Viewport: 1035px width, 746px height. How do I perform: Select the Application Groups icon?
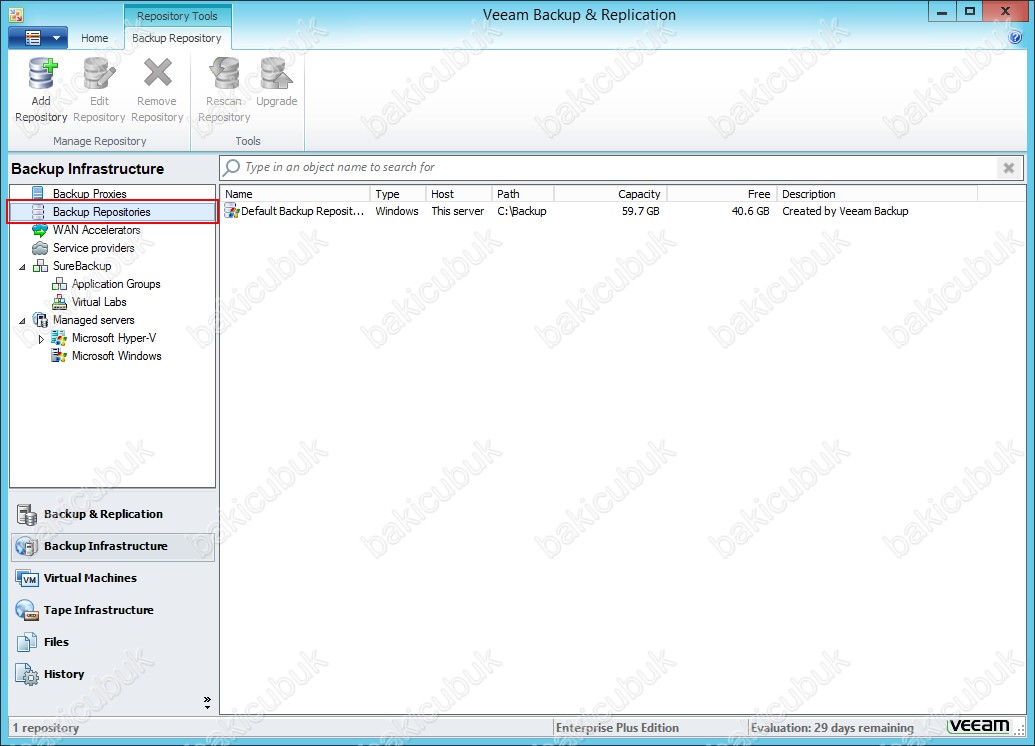(x=59, y=284)
